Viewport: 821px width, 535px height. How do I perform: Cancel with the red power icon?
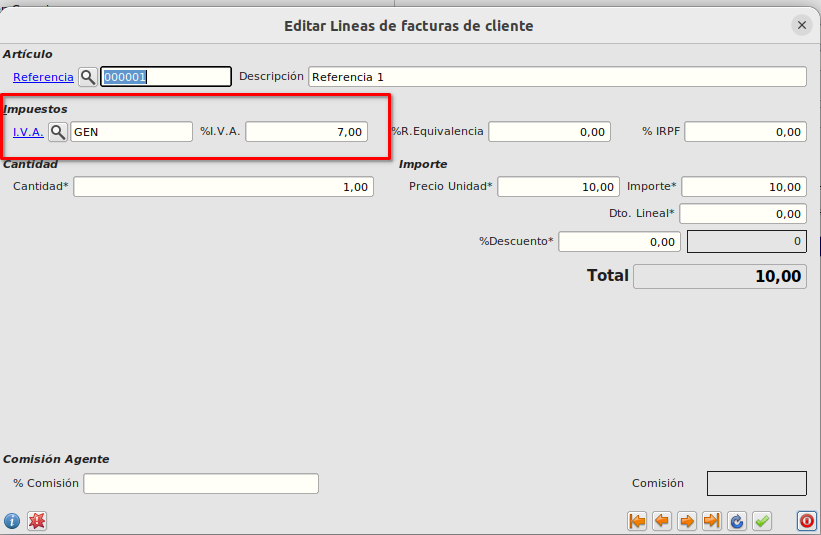click(806, 521)
